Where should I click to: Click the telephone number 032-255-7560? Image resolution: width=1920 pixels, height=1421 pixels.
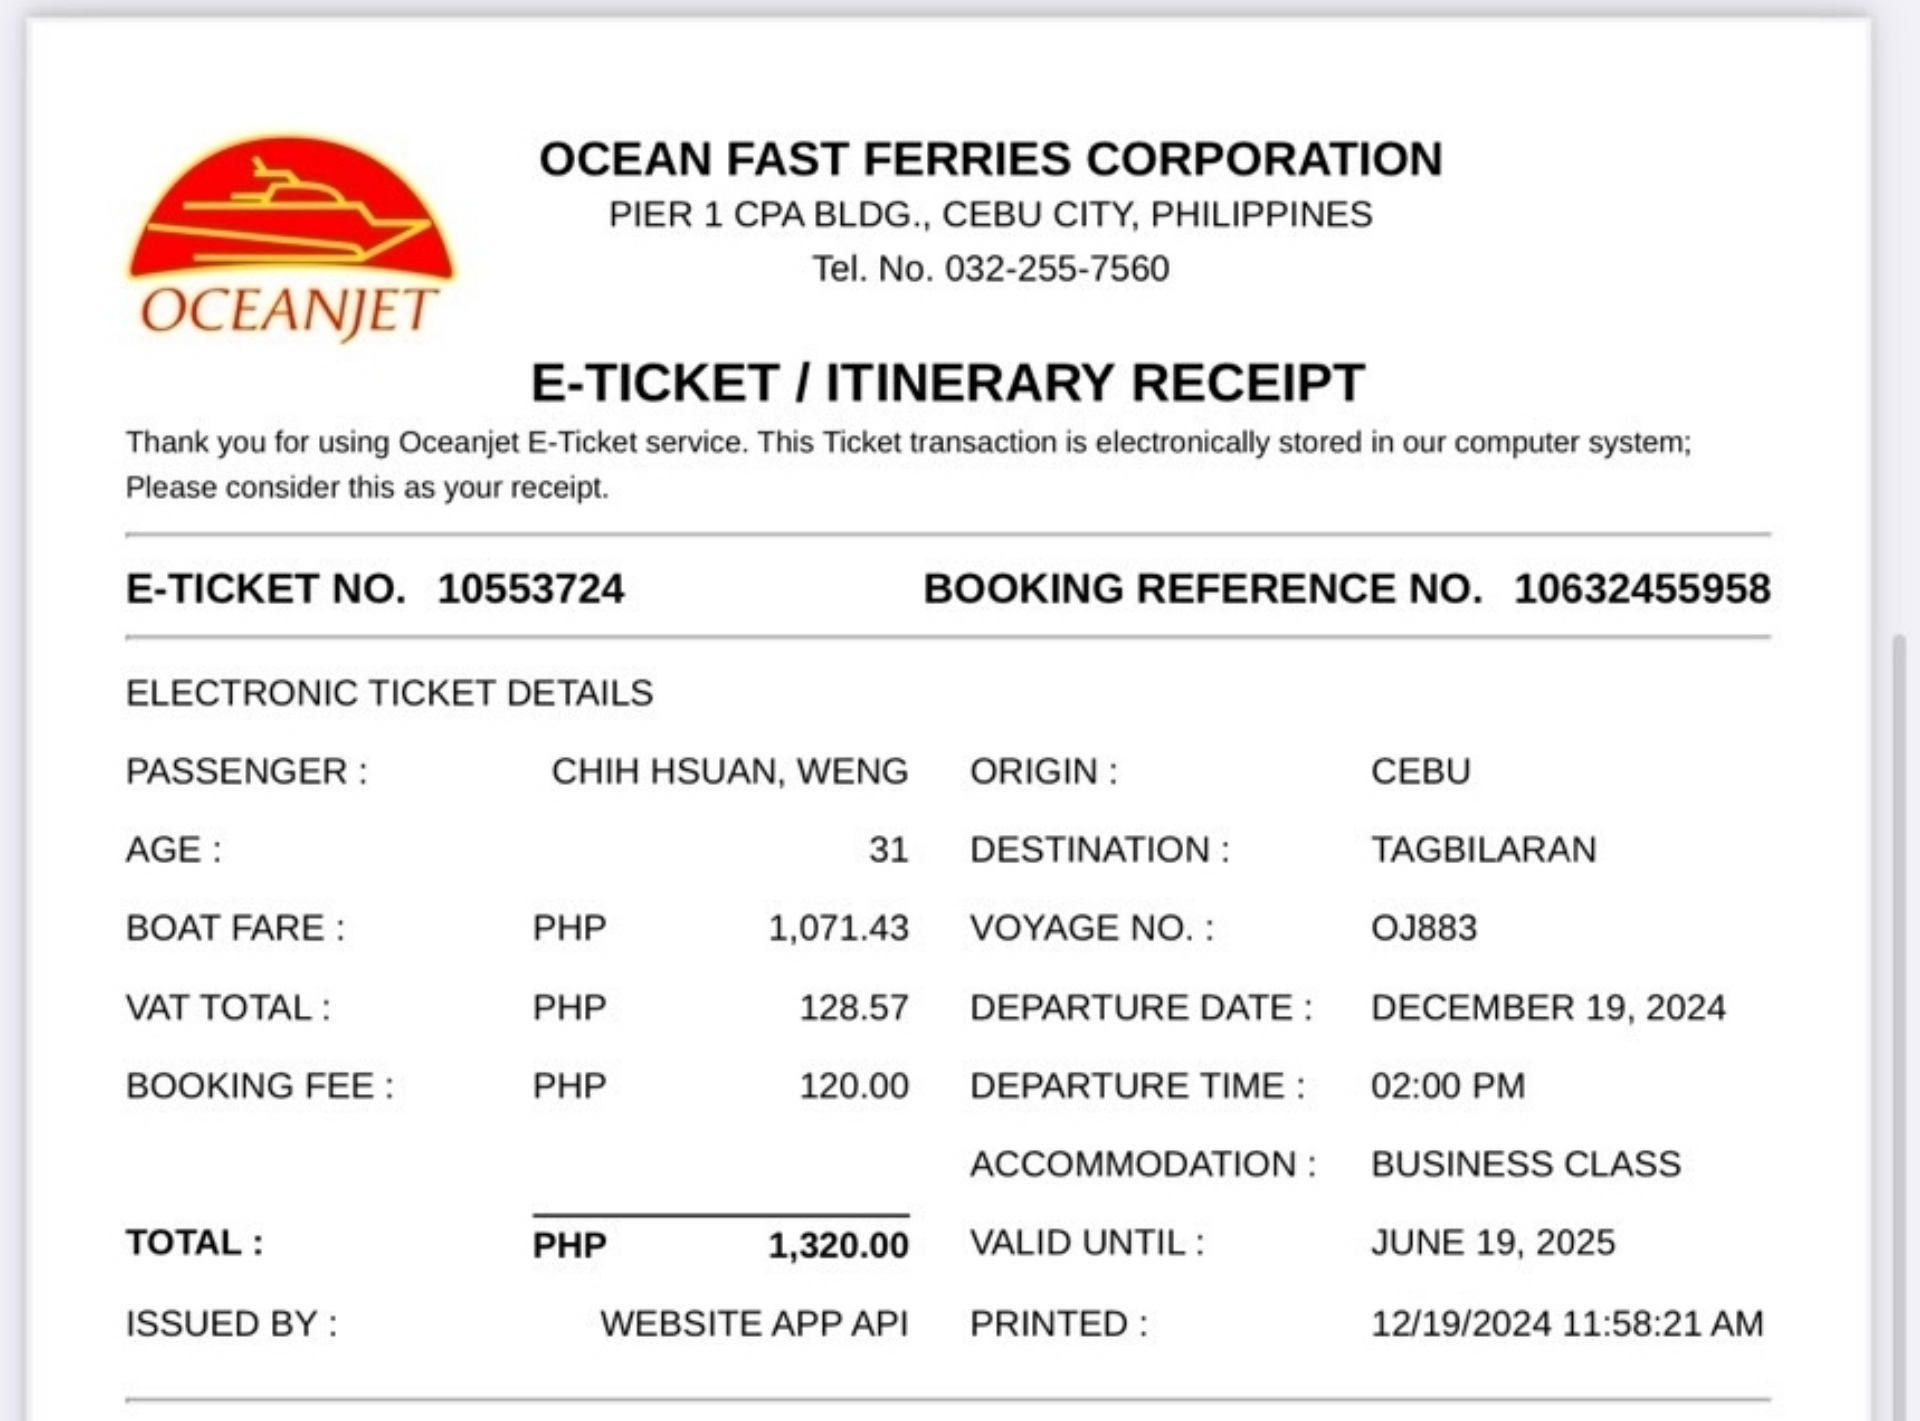coord(1057,269)
